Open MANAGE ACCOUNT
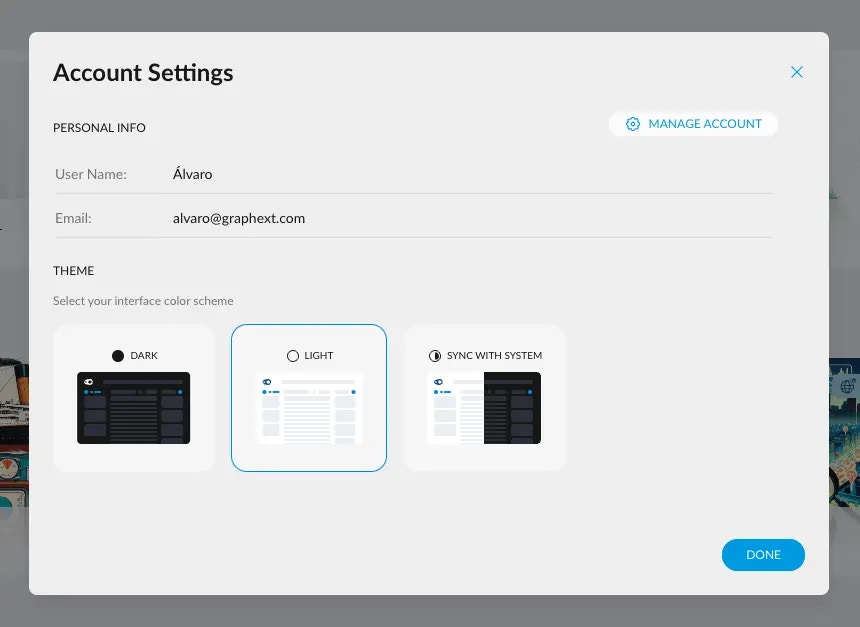Viewport: 860px width, 627px height. pos(693,123)
